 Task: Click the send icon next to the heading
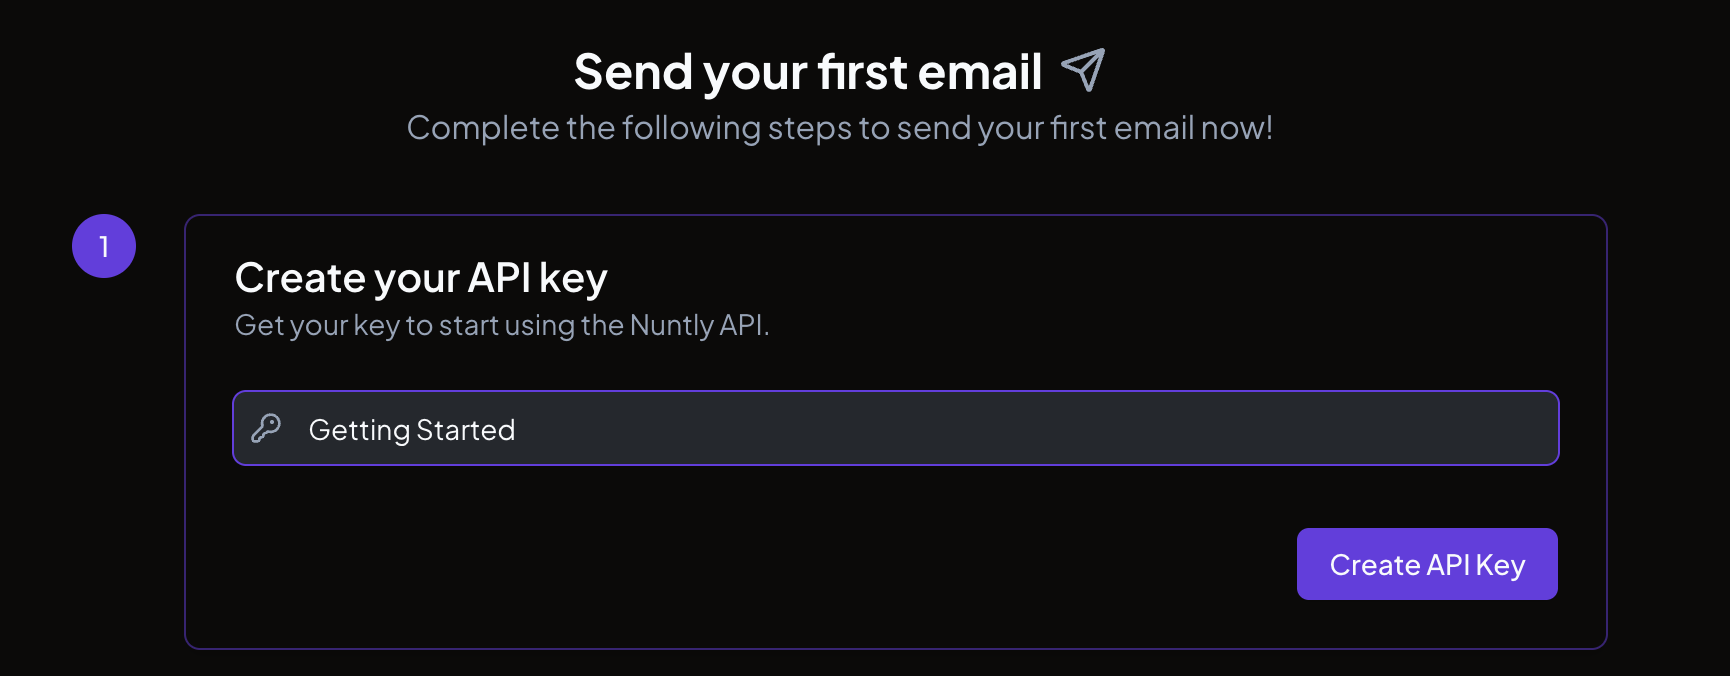[1083, 69]
